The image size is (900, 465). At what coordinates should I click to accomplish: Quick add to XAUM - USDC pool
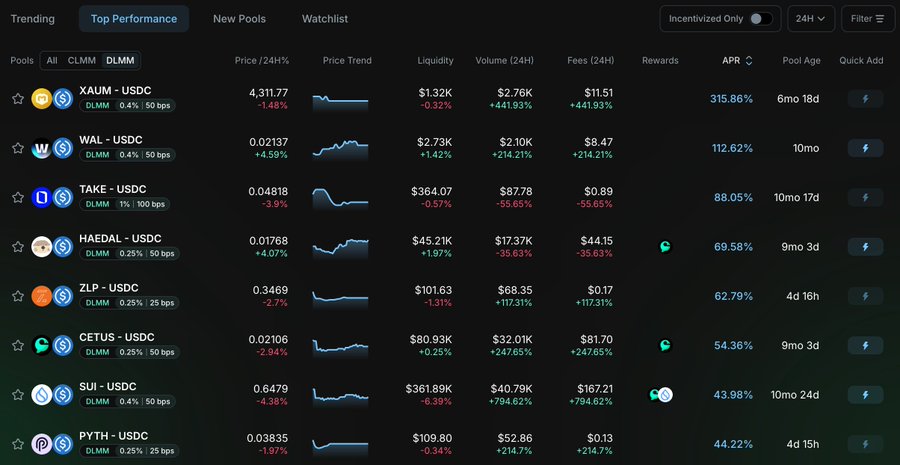click(866, 99)
